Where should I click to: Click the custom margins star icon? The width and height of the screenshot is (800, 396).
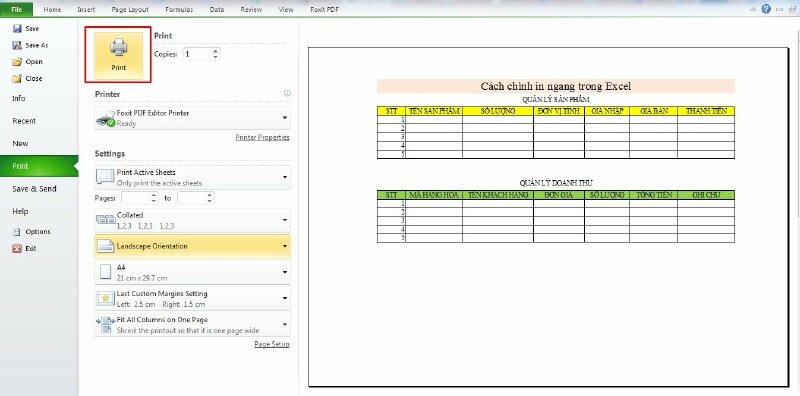coord(105,299)
